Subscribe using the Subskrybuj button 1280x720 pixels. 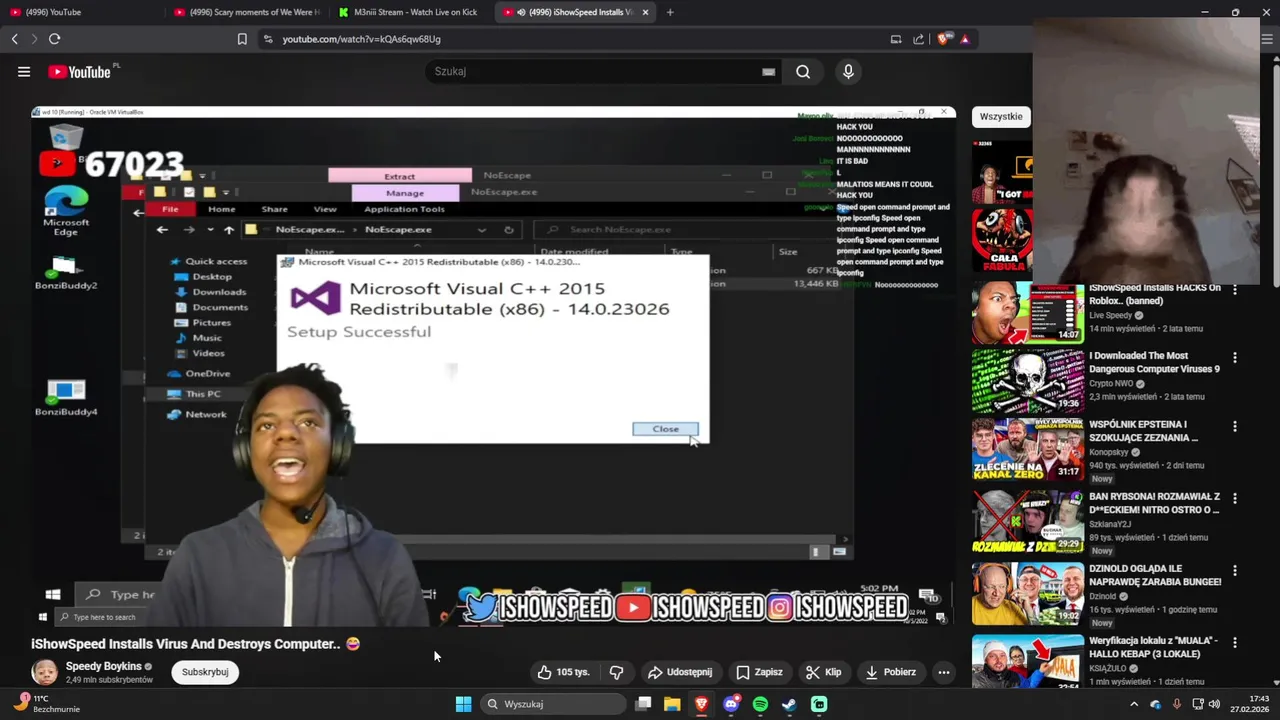pos(205,672)
